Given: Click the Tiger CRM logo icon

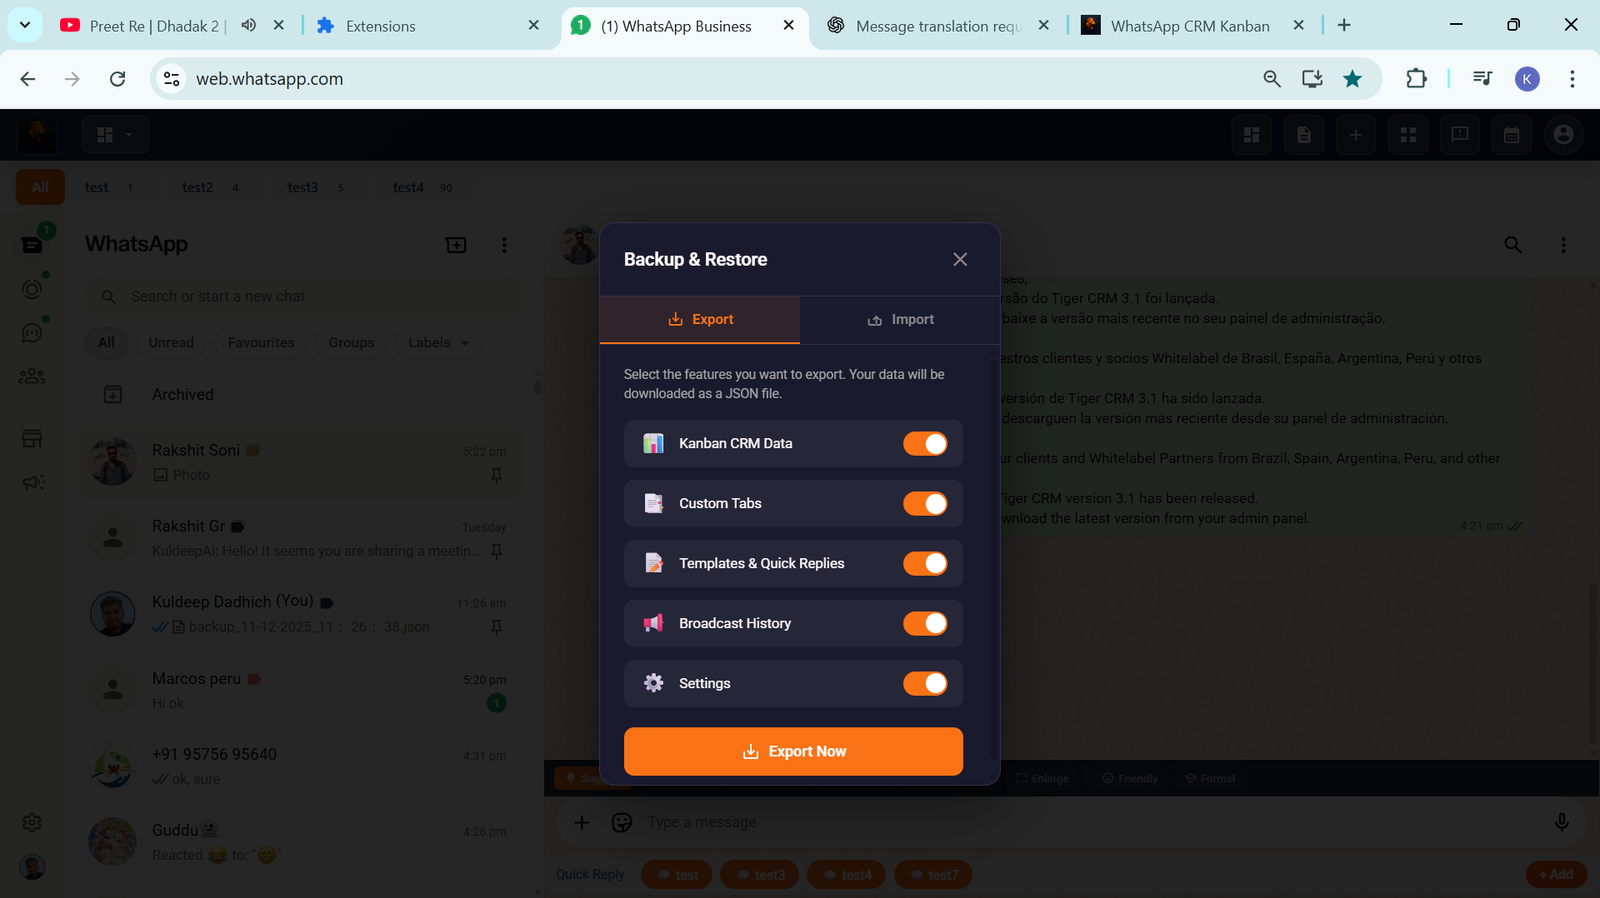Looking at the screenshot, I should pyautogui.click(x=37, y=134).
